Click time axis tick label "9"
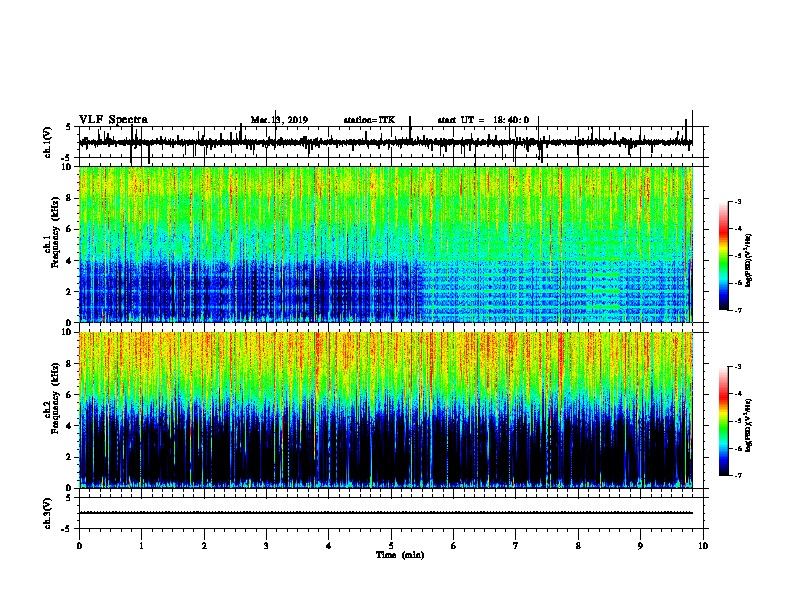792x612 pixels. point(640,545)
